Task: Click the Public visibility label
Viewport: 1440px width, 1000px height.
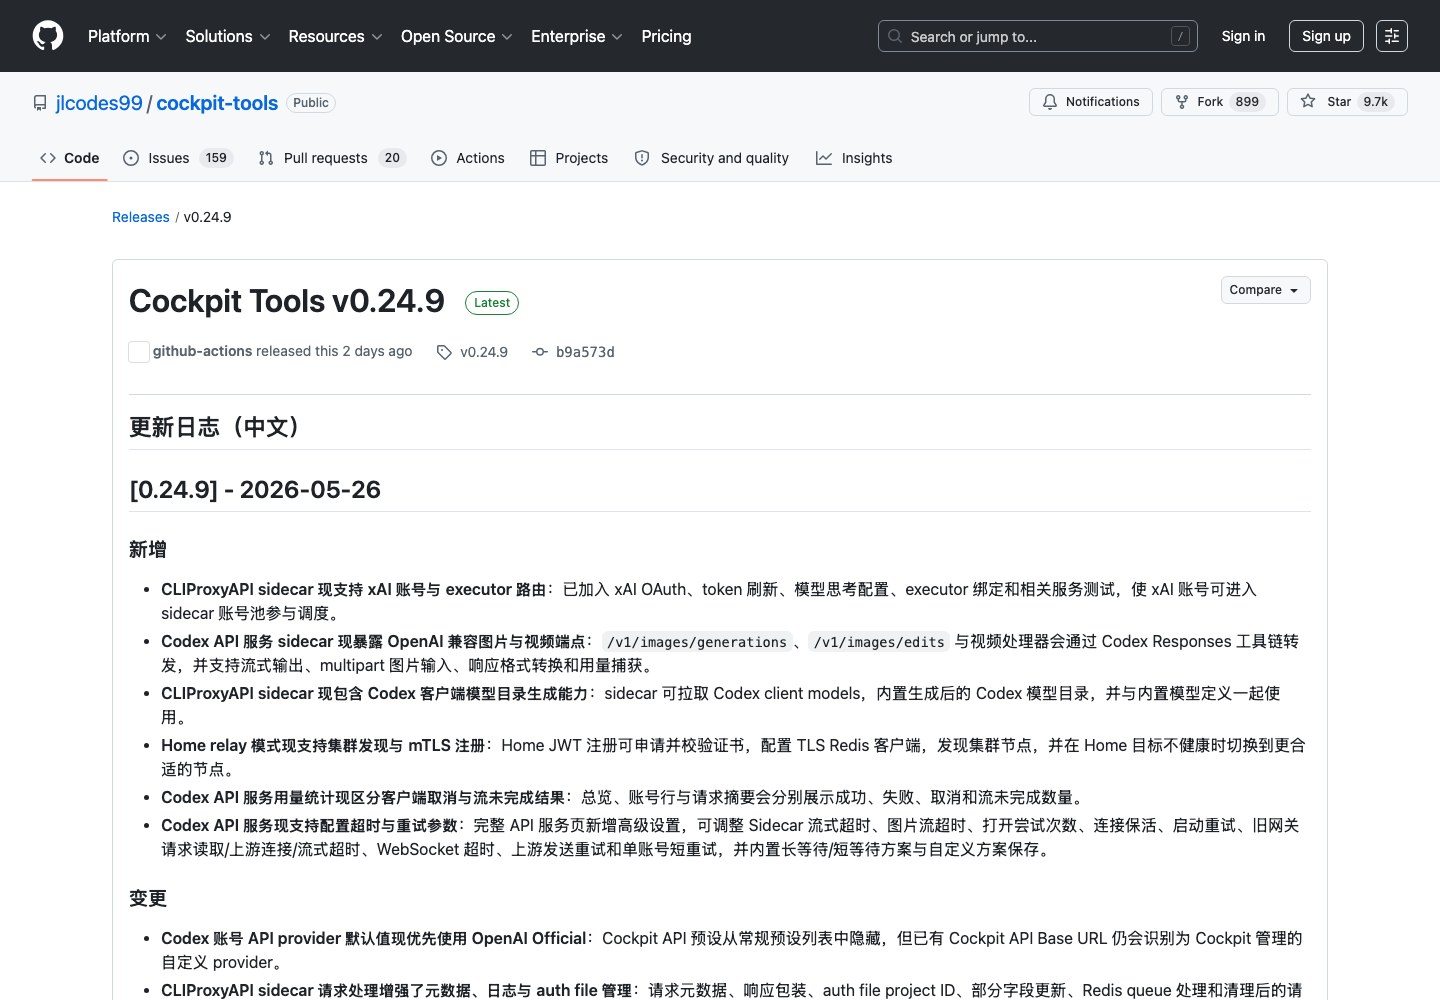Action: tap(311, 103)
